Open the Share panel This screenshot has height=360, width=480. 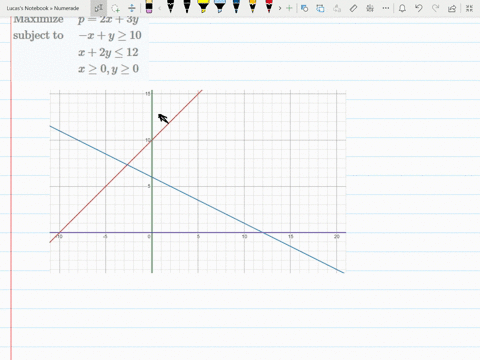click(452, 8)
